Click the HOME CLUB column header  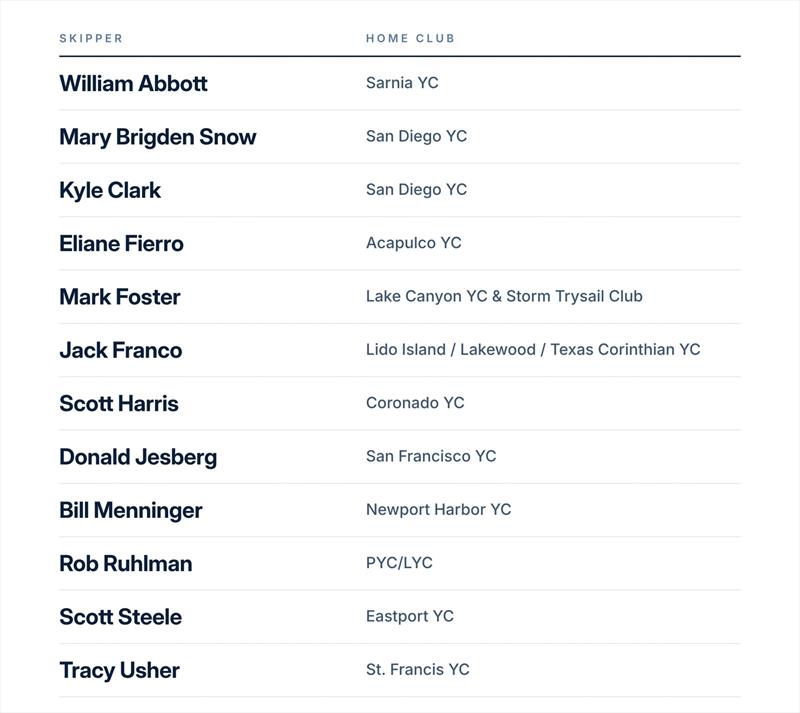click(x=410, y=38)
